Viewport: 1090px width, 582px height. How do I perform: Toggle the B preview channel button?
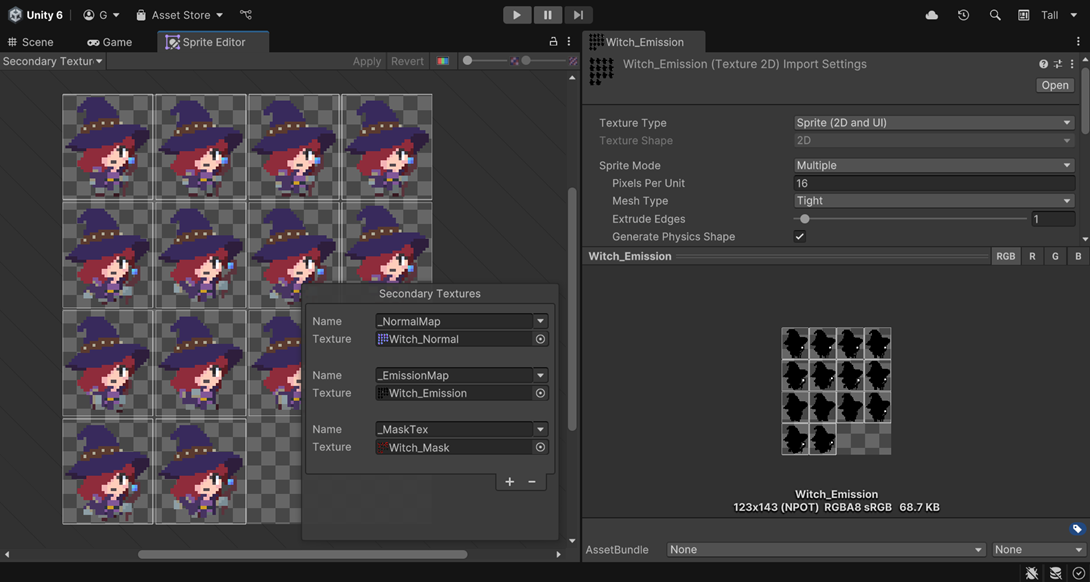(x=1078, y=257)
